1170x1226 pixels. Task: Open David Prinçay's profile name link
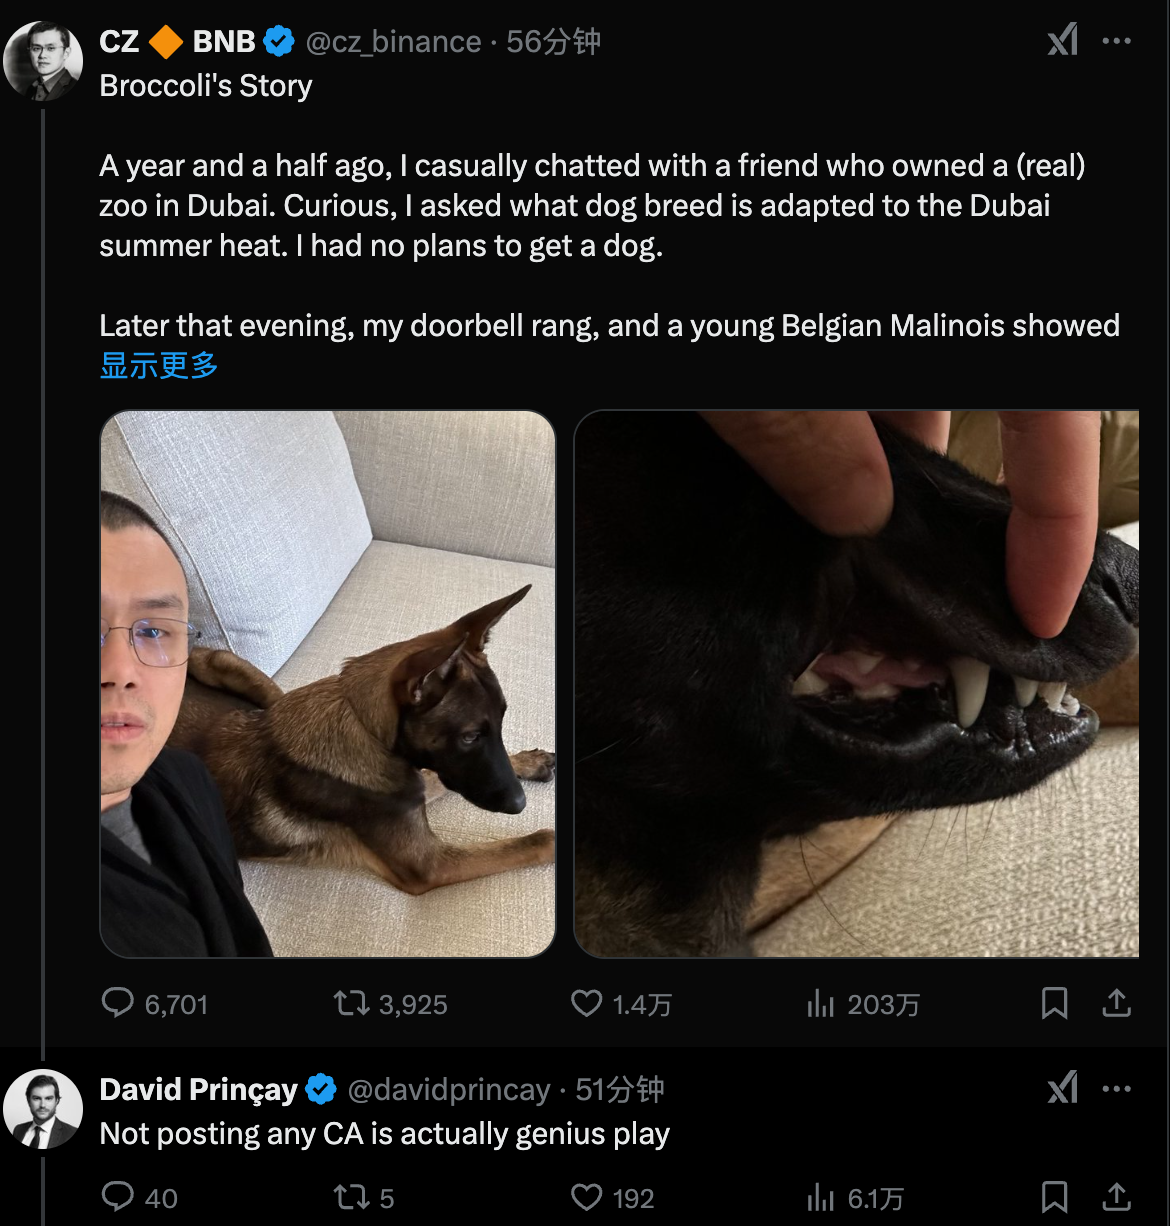click(x=198, y=1089)
